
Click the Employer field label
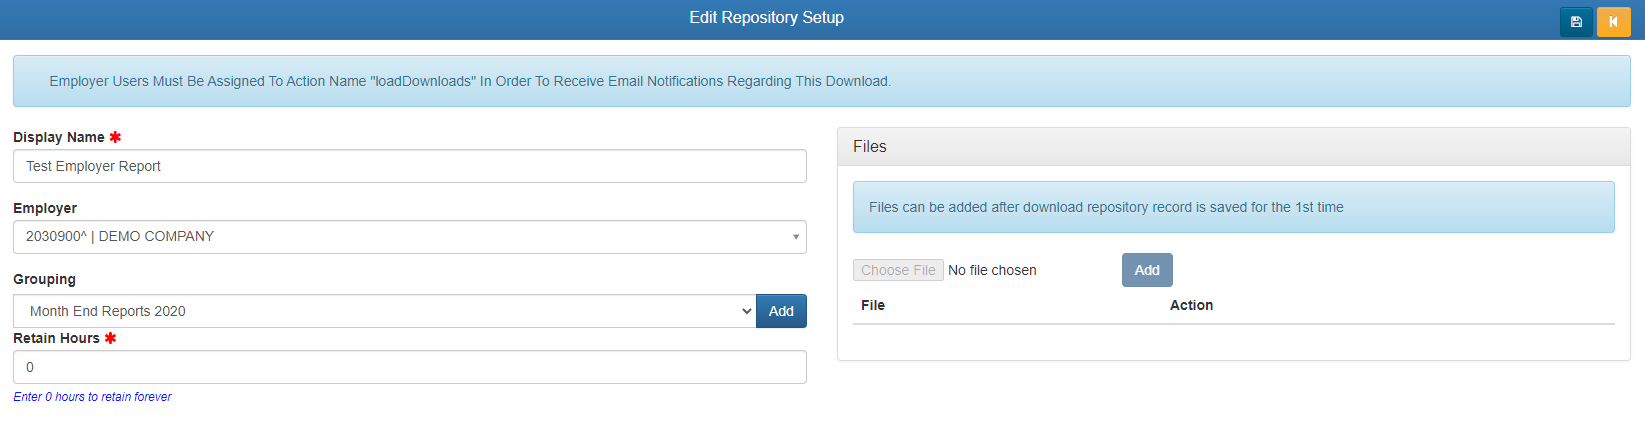coord(45,208)
